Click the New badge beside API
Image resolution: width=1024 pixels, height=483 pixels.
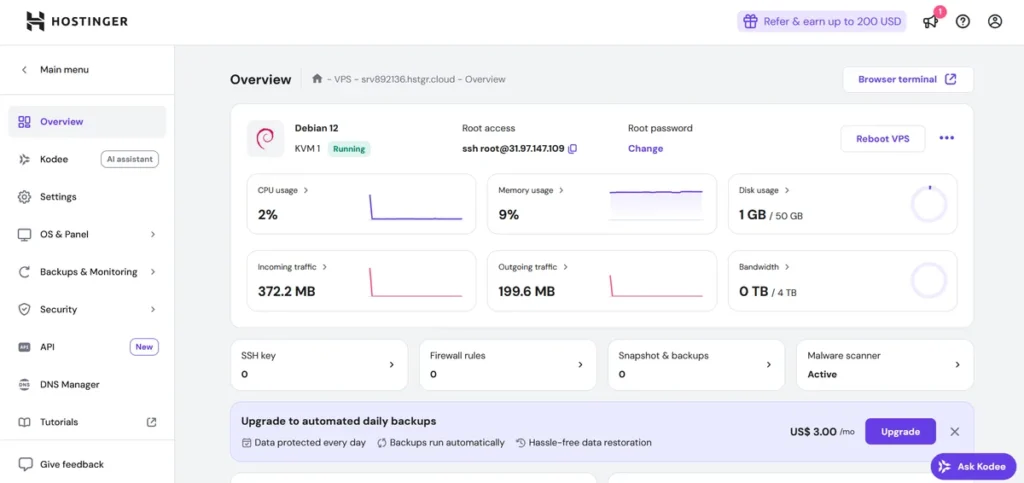144,347
